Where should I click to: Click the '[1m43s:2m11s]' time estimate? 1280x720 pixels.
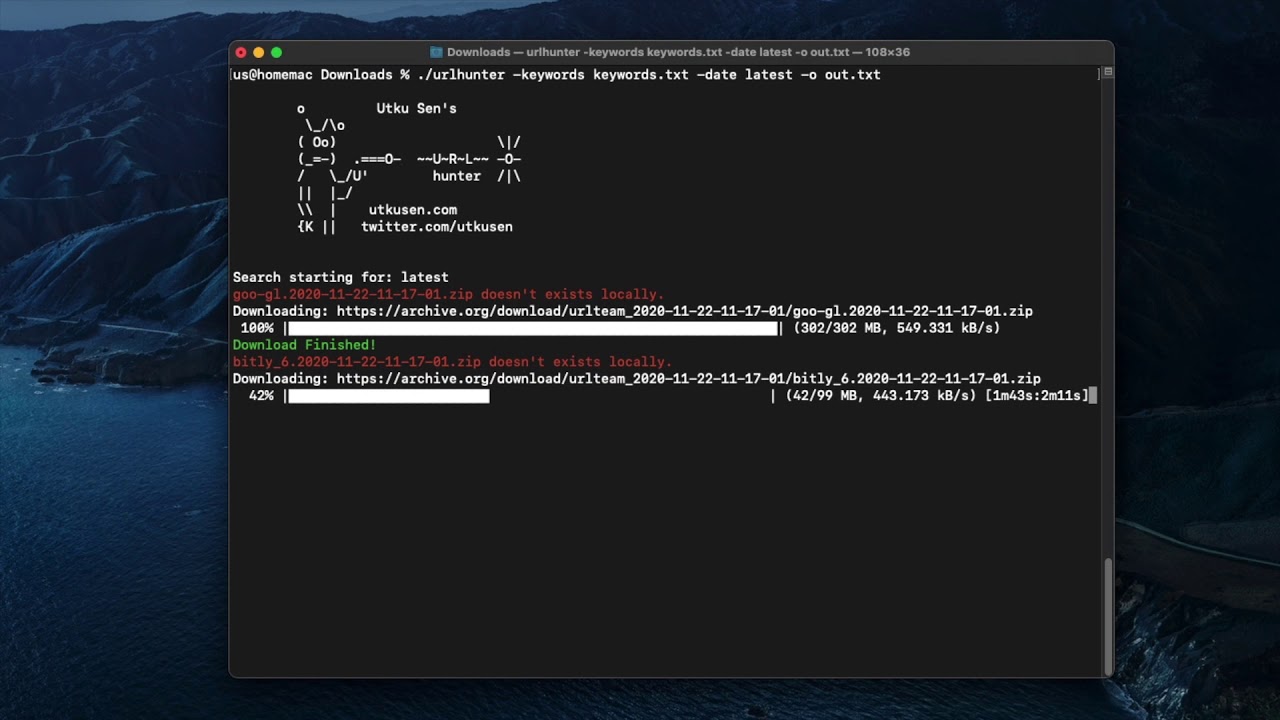(x=1037, y=396)
